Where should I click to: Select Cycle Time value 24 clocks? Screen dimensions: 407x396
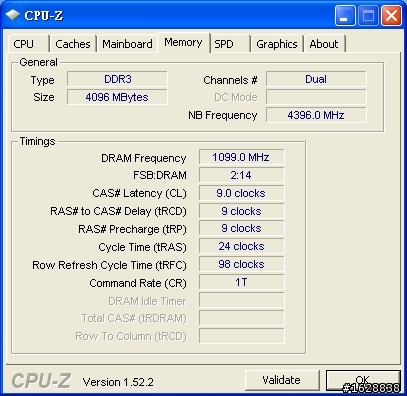pyautogui.click(x=241, y=246)
